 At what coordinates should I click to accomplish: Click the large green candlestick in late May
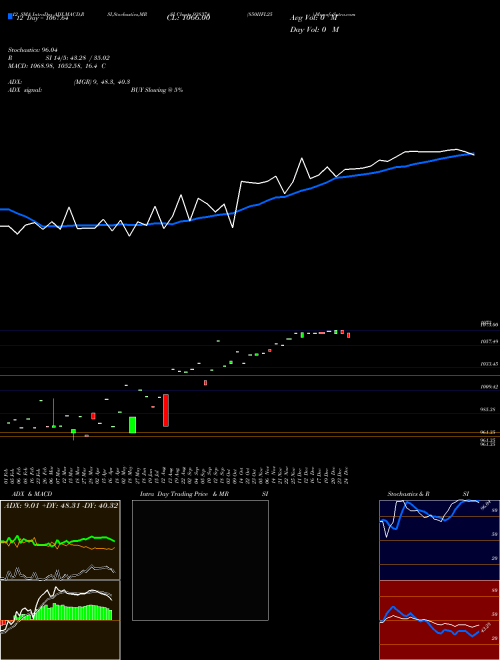pos(133,425)
